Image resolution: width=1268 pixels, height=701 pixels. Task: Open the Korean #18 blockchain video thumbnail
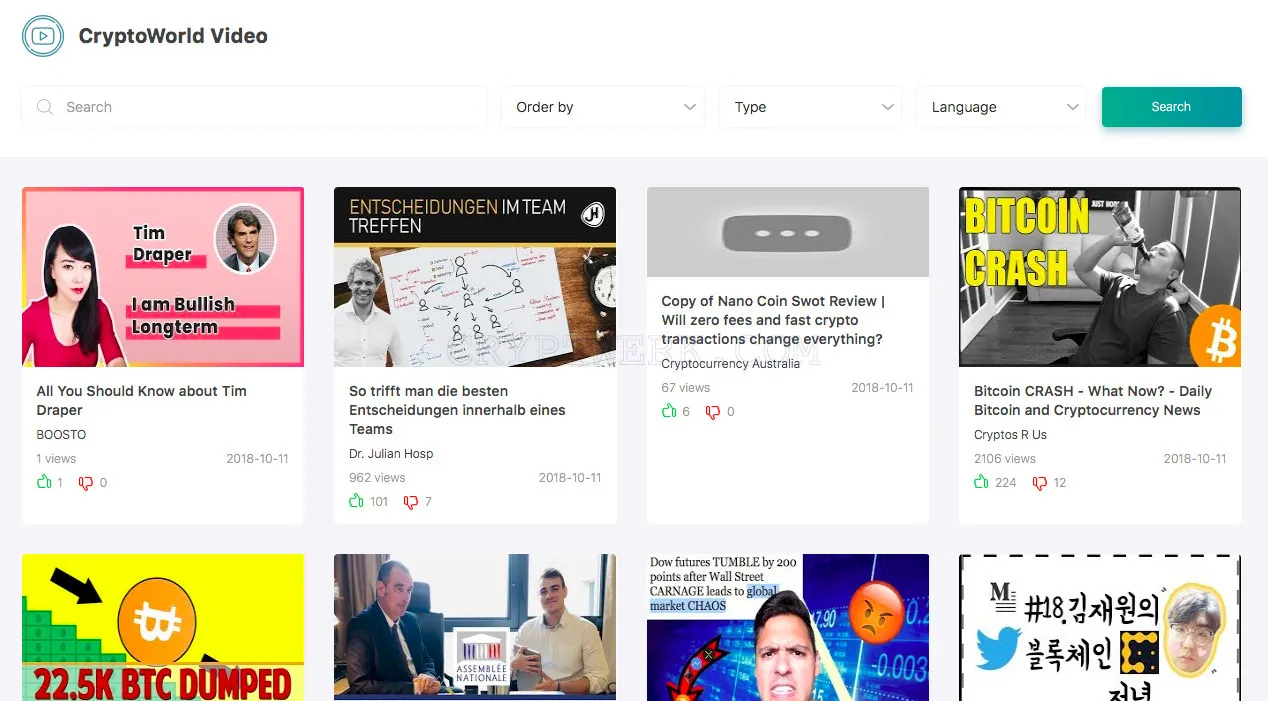coord(1100,627)
